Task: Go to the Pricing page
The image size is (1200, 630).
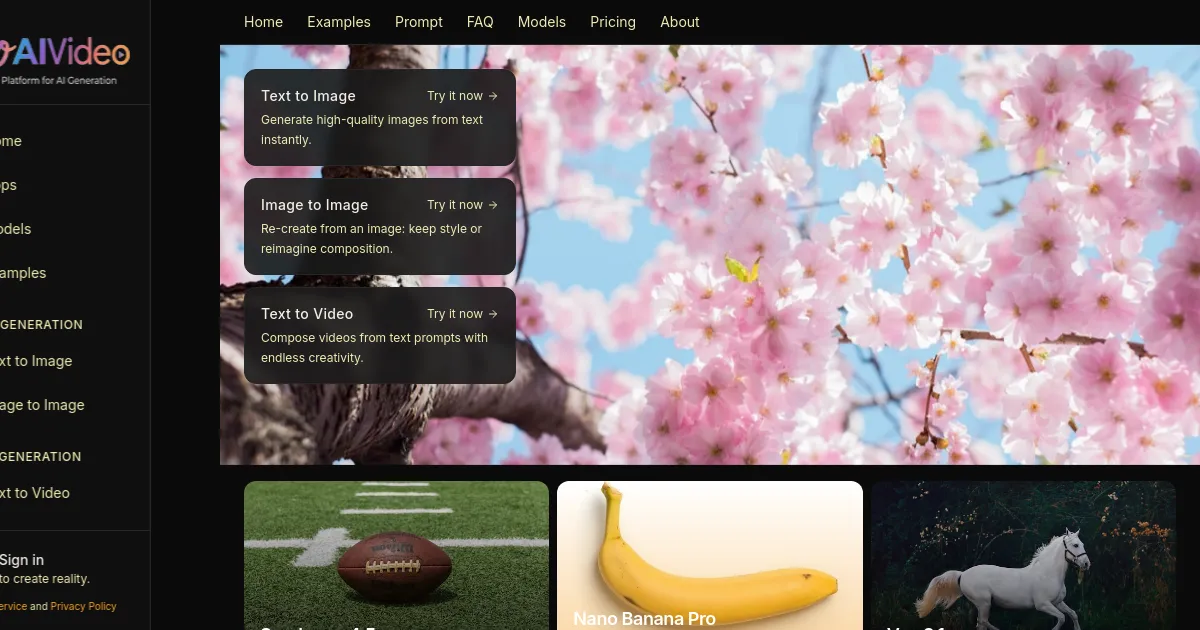Action: point(612,22)
